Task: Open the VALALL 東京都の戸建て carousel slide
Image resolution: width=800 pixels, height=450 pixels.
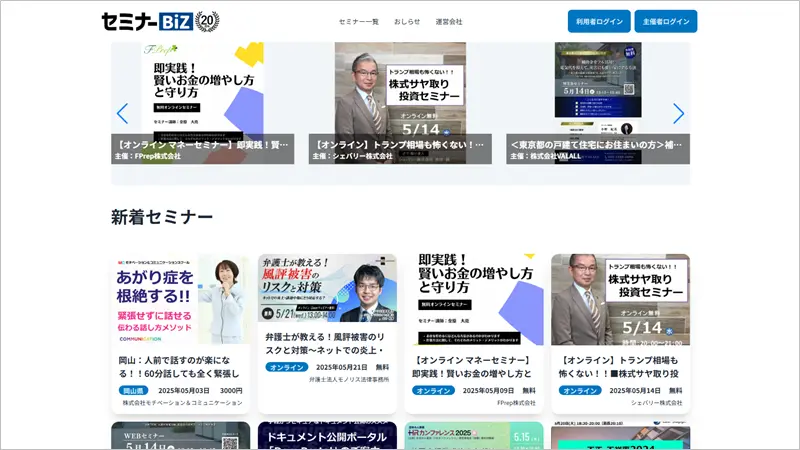Action: tap(598, 100)
